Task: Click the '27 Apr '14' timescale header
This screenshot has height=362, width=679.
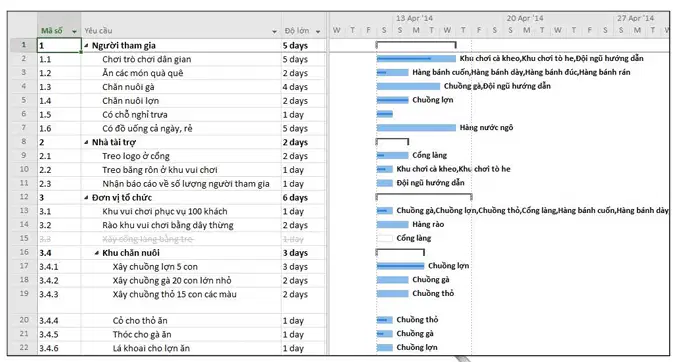Action: tap(636, 18)
